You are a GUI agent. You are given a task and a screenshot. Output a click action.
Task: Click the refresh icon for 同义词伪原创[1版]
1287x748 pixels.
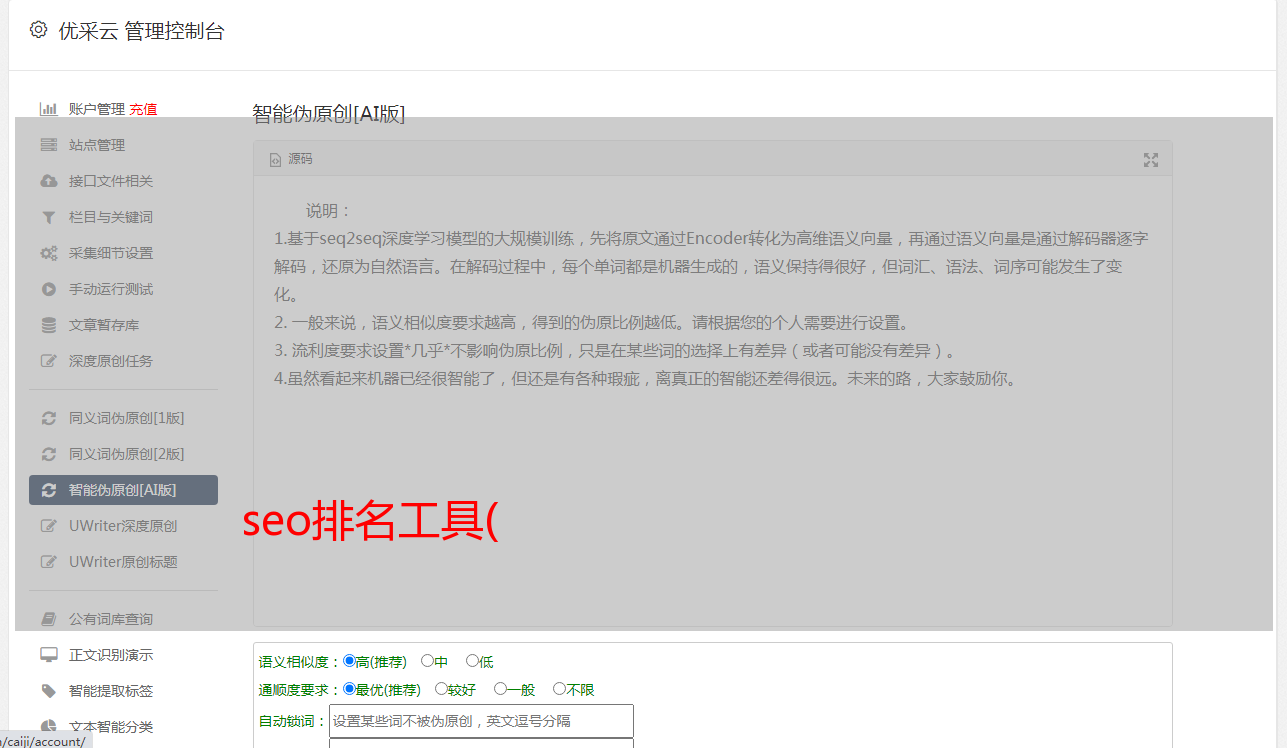48,418
